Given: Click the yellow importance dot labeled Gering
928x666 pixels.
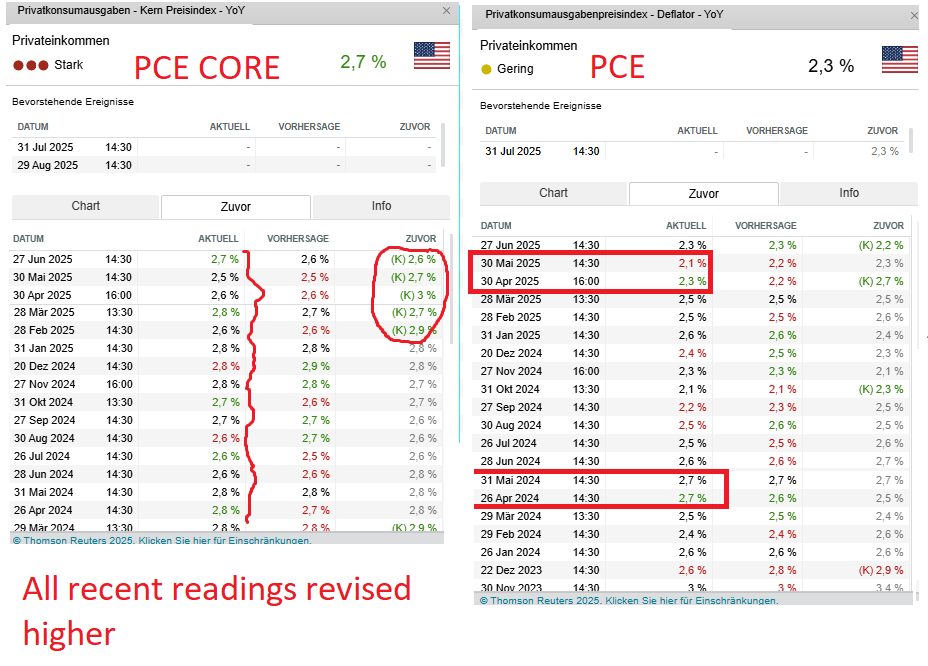Looking at the screenshot, I should [x=486, y=69].
